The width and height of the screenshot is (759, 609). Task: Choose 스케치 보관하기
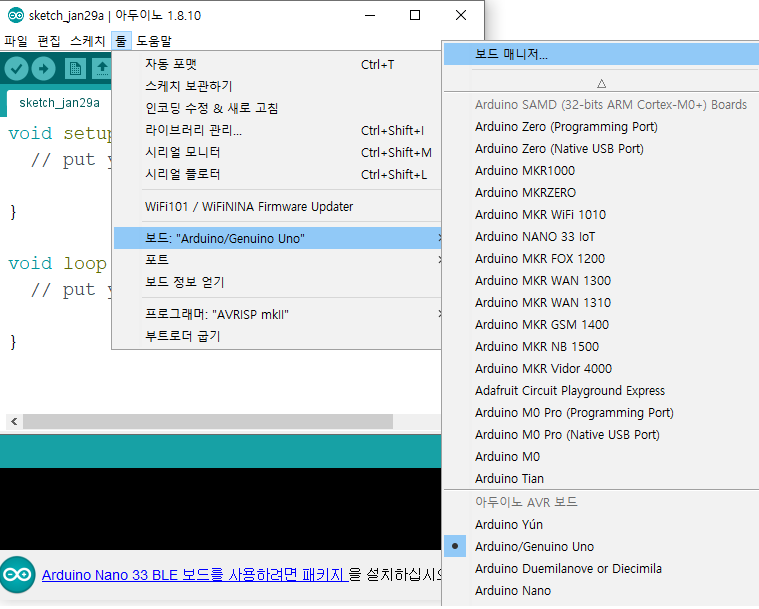pyautogui.click(x=277, y=86)
